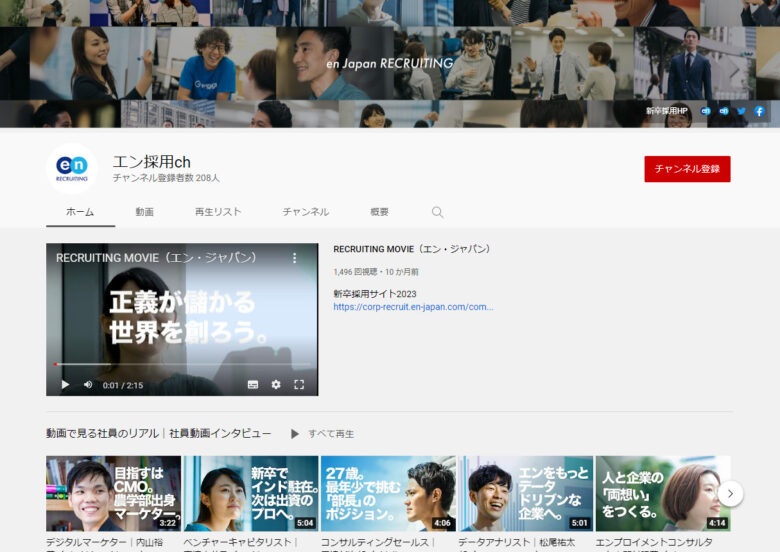This screenshot has width=780, height=552.
Task: Click the デジタルマーケター video title
Action: (x=104, y=543)
